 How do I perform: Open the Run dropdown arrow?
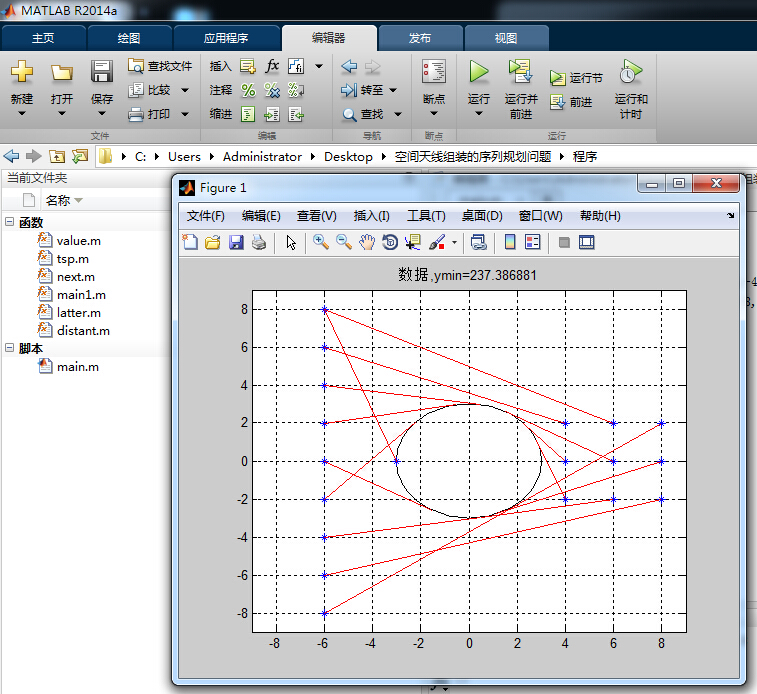[478, 113]
